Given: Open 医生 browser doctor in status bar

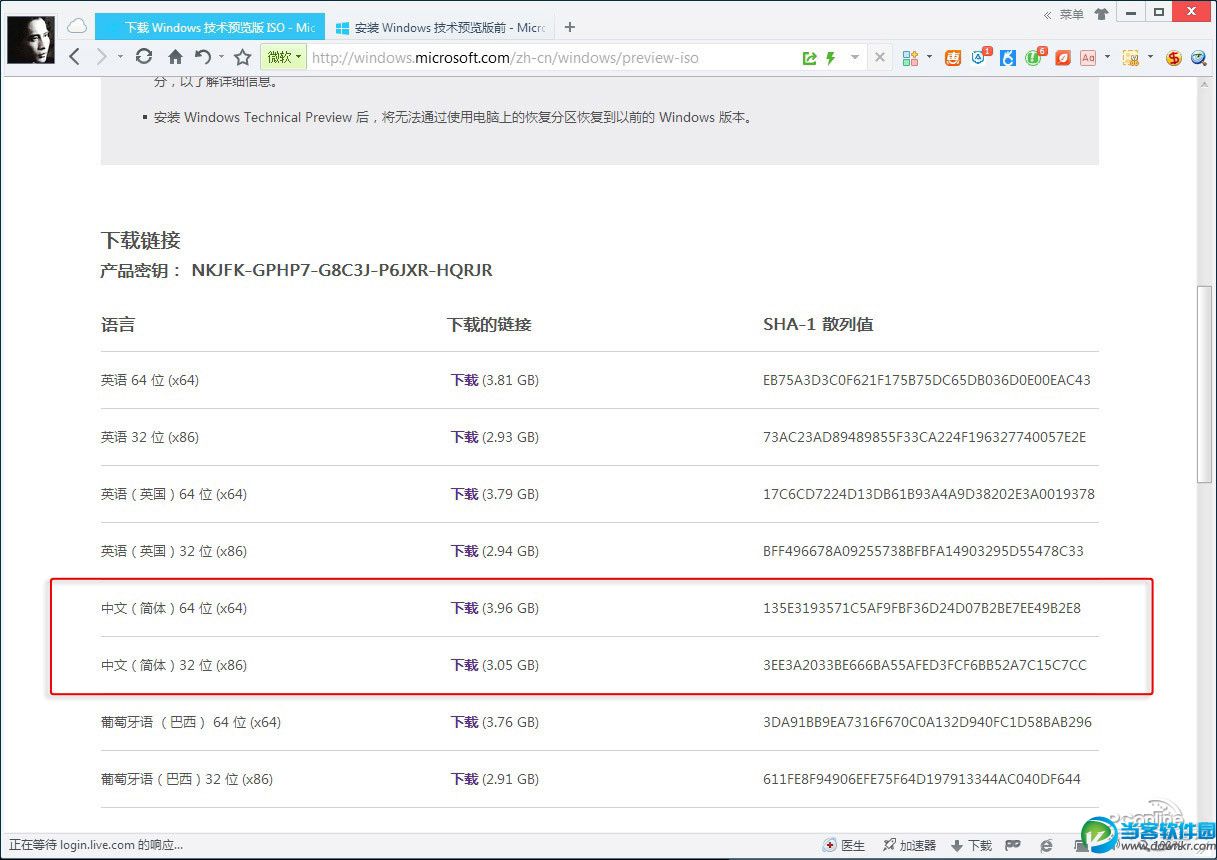Looking at the screenshot, I should (844, 846).
